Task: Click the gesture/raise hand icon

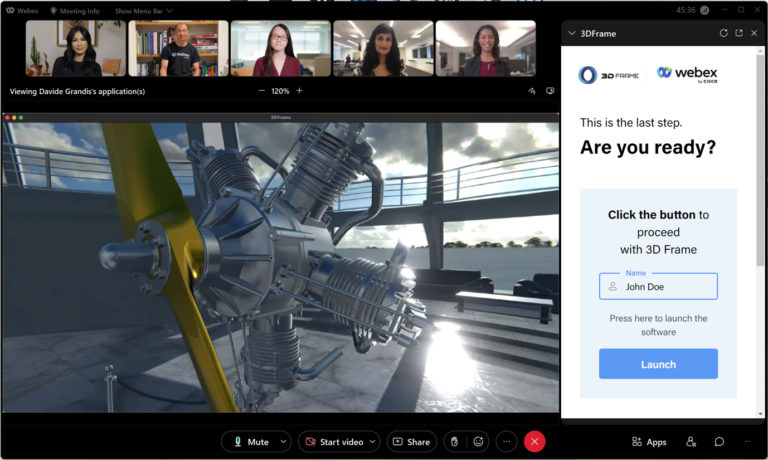Action: tap(453, 442)
